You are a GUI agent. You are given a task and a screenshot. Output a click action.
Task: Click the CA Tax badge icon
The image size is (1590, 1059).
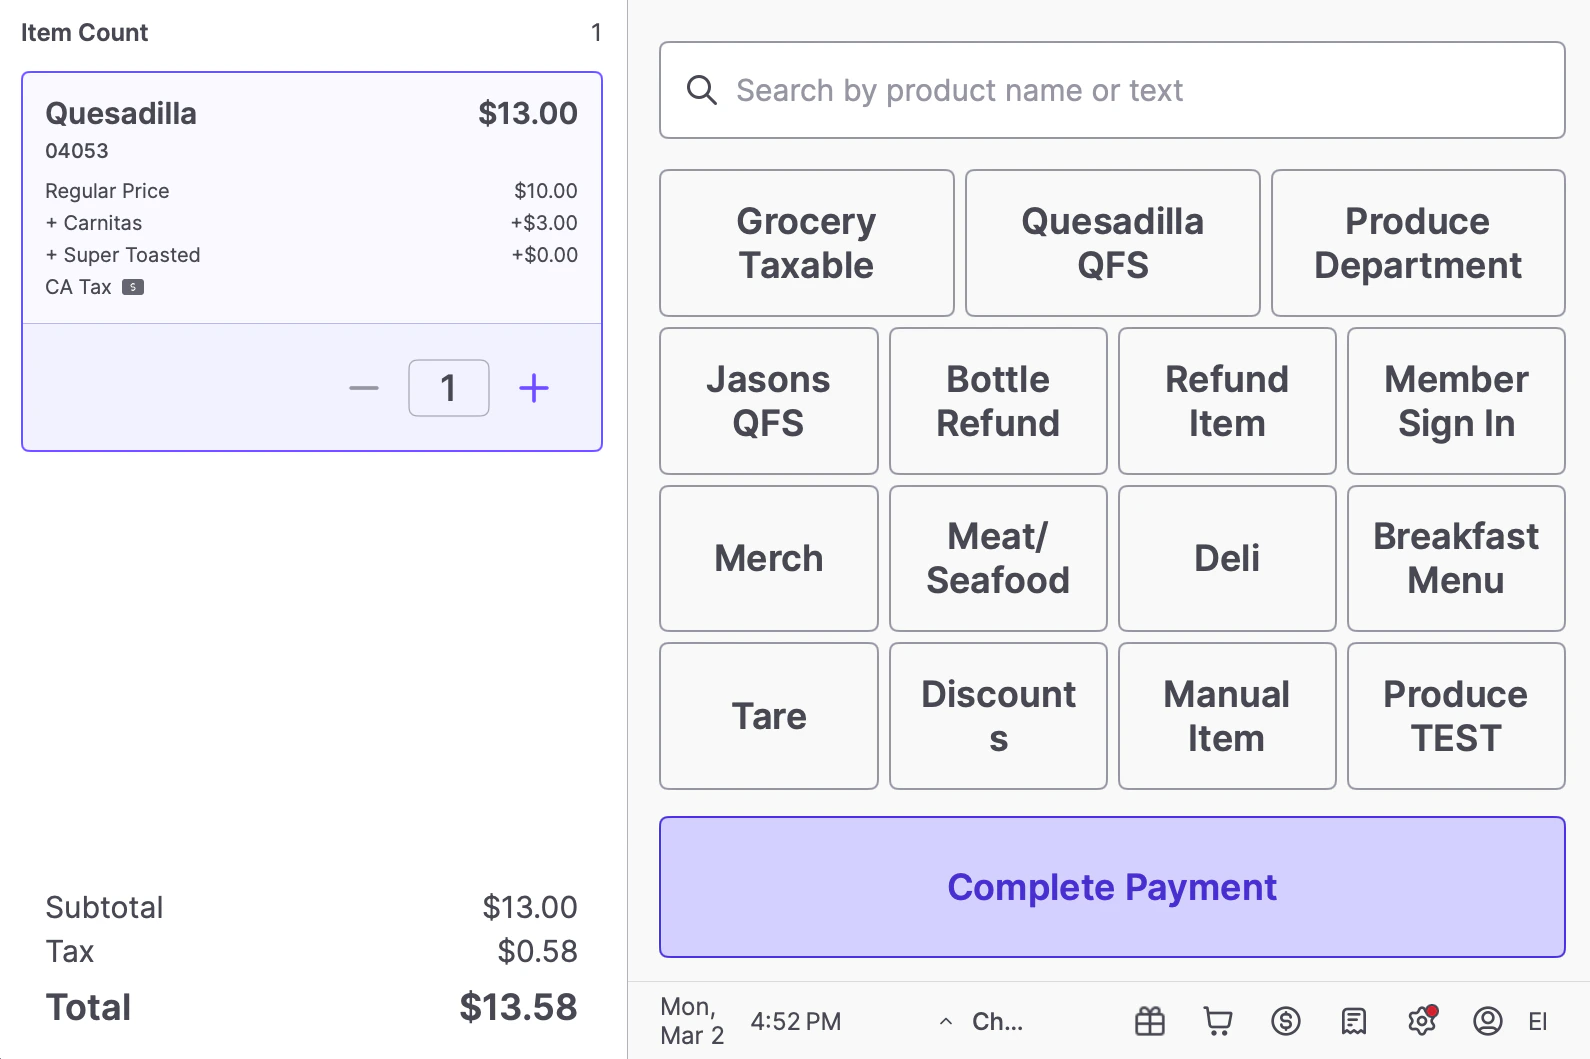coord(133,287)
